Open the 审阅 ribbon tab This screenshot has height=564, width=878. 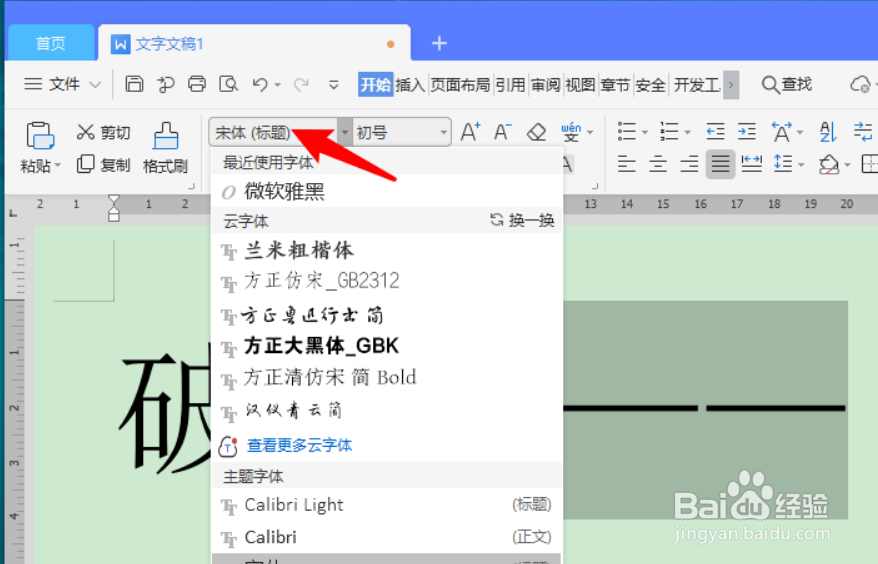[x=545, y=85]
